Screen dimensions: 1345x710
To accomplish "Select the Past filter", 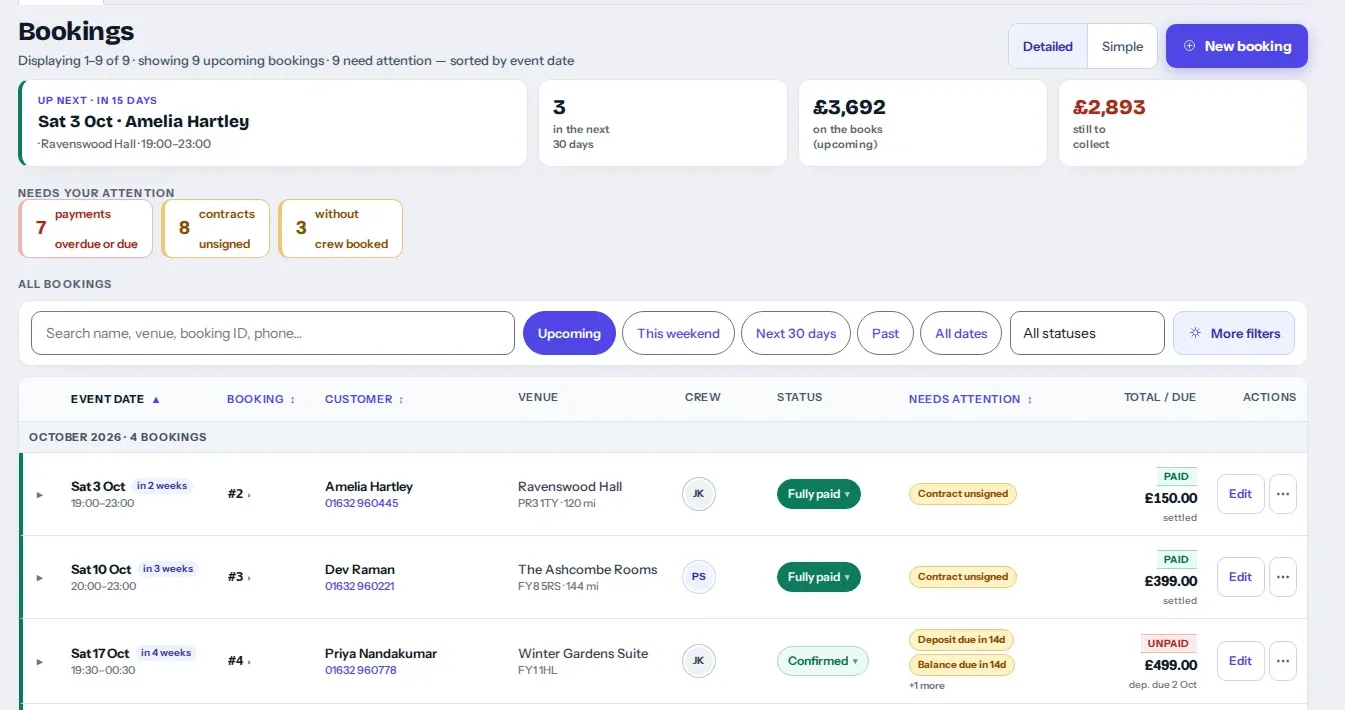I will (x=885, y=333).
